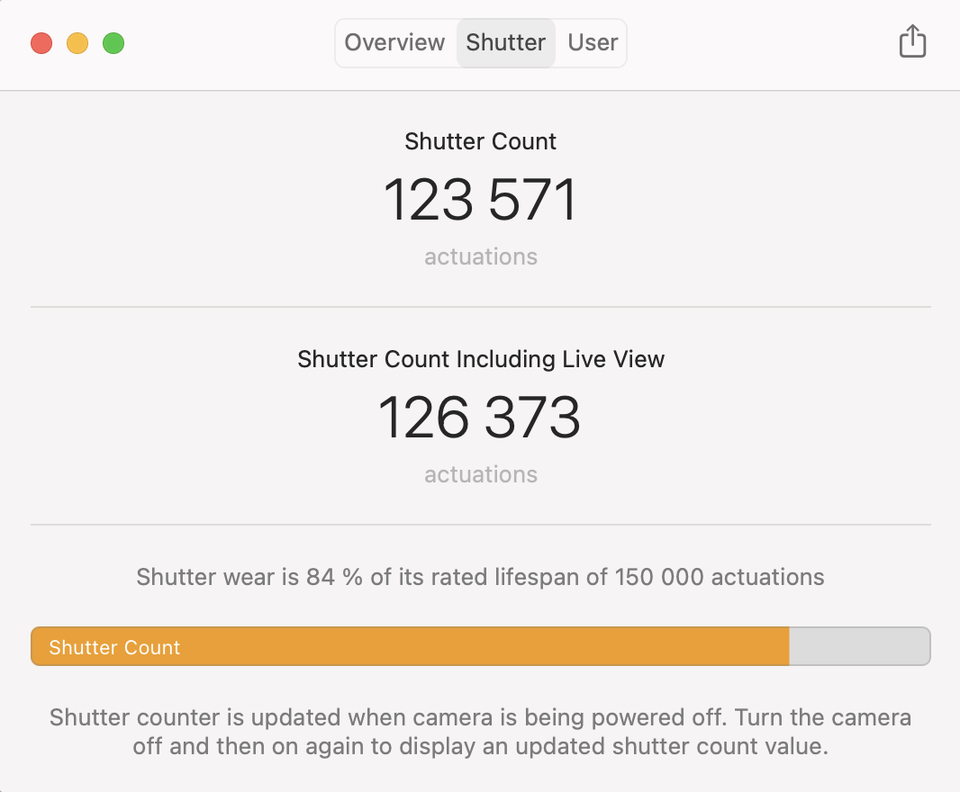The height and width of the screenshot is (792, 960).
Task: Click the 'Shutter Count Including Live View' heading
Action: pyautogui.click(x=480, y=360)
